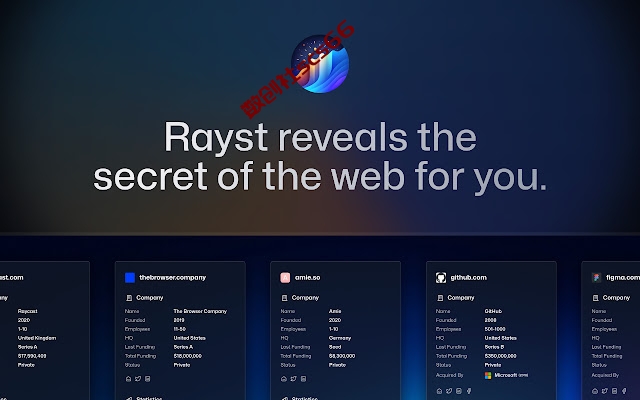Click Company section icon in github.com card

pos(440,298)
